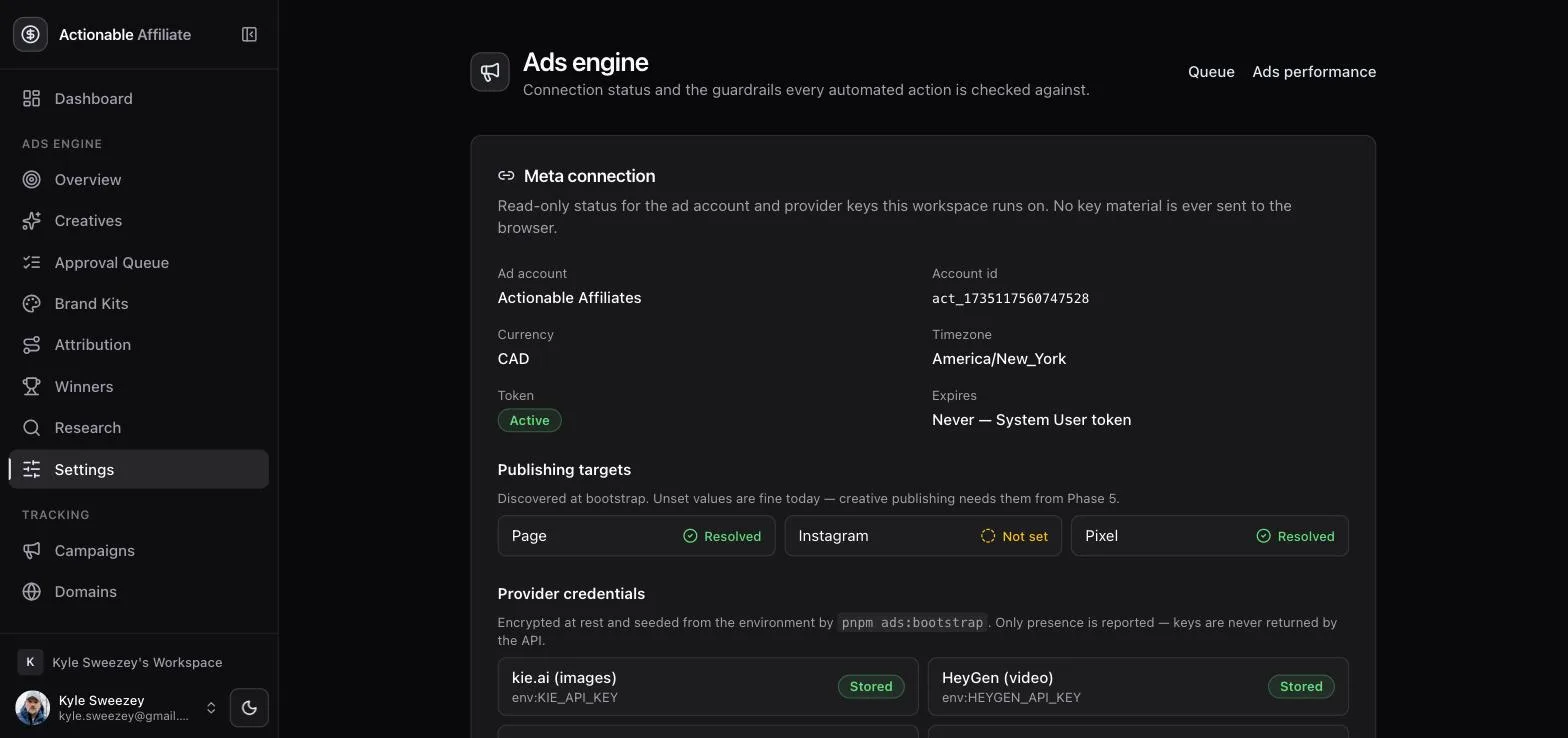
Task: Click the Instagram publishing target card
Action: (923, 536)
